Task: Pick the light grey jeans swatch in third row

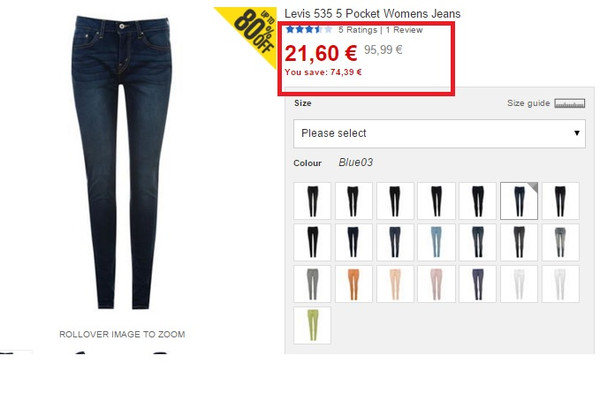Action: pyautogui.click(x=312, y=284)
